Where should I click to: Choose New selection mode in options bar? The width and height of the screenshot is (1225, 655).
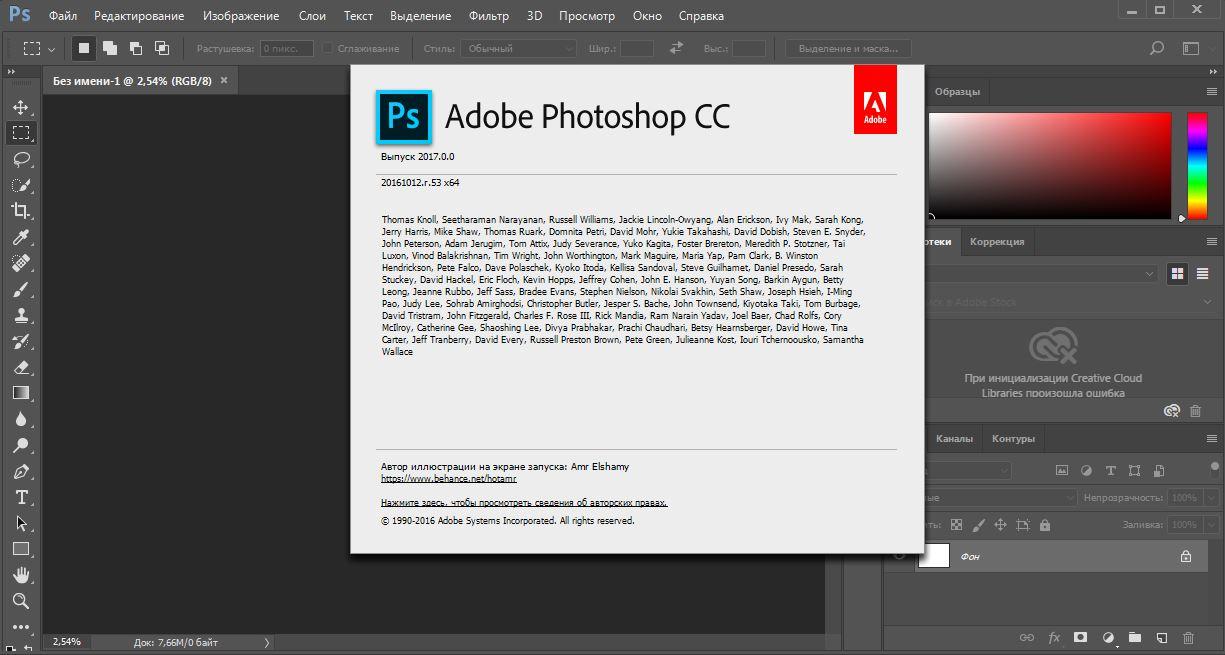coord(85,48)
